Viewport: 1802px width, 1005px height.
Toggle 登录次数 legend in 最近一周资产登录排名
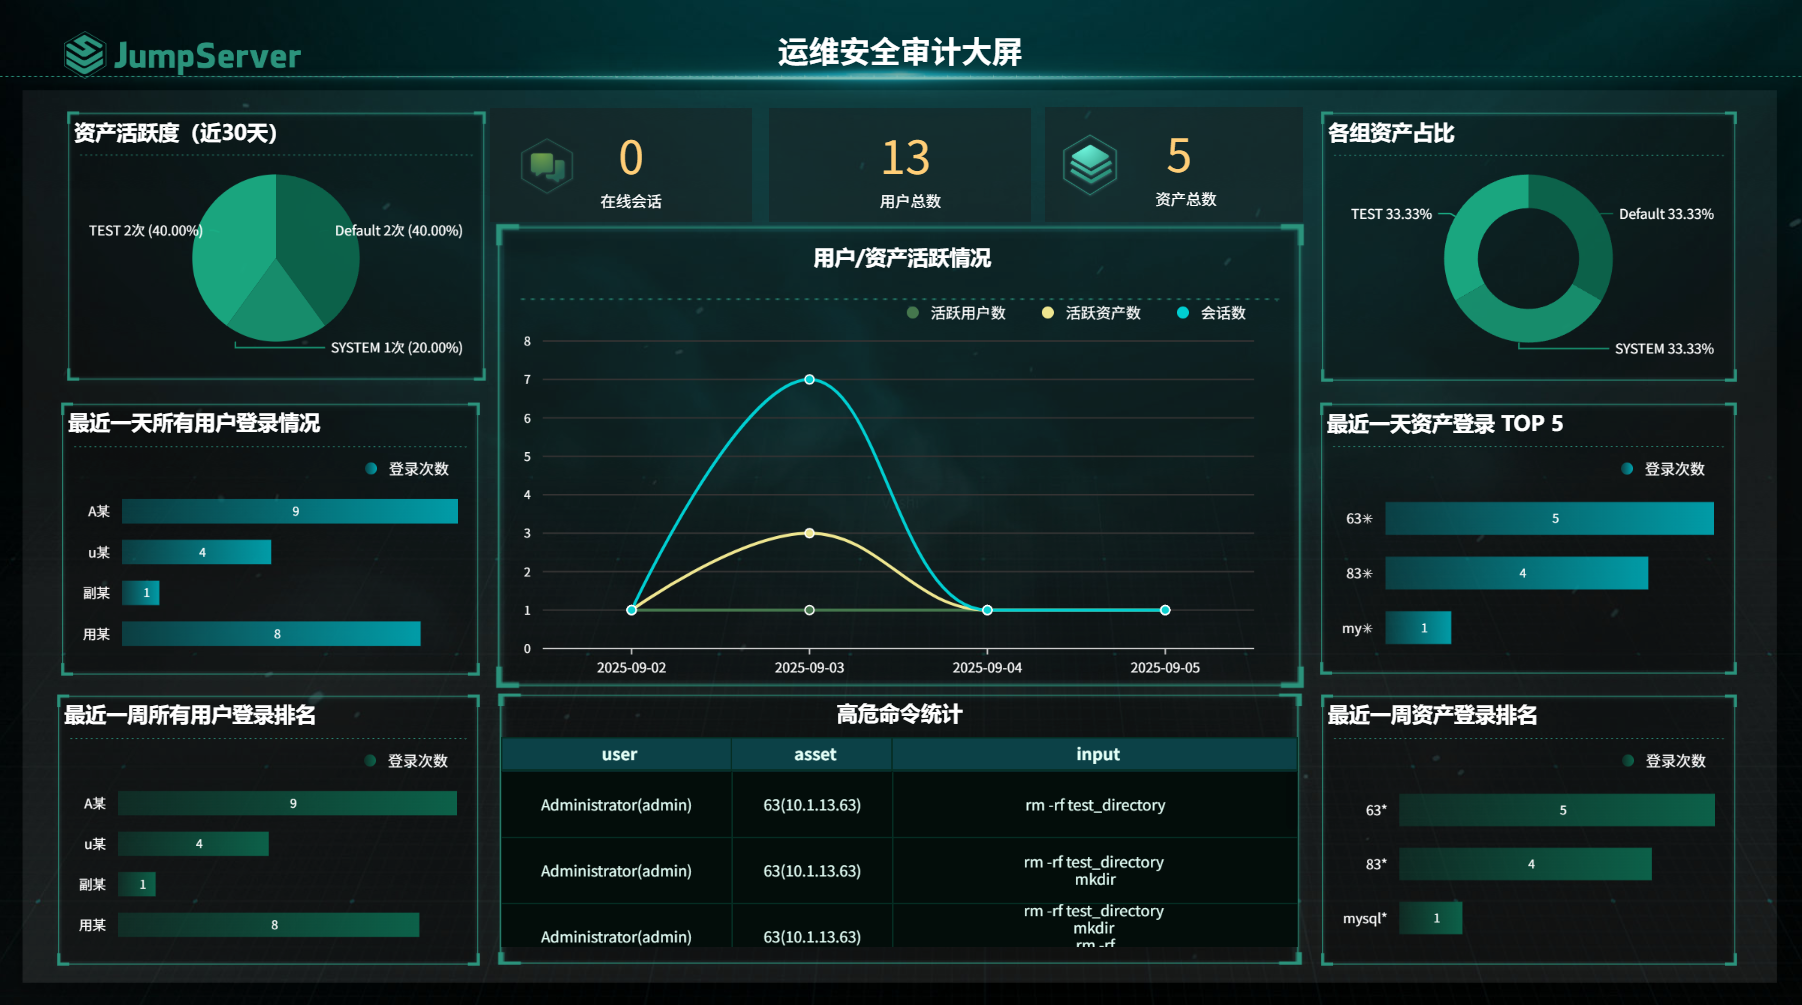tap(1664, 761)
